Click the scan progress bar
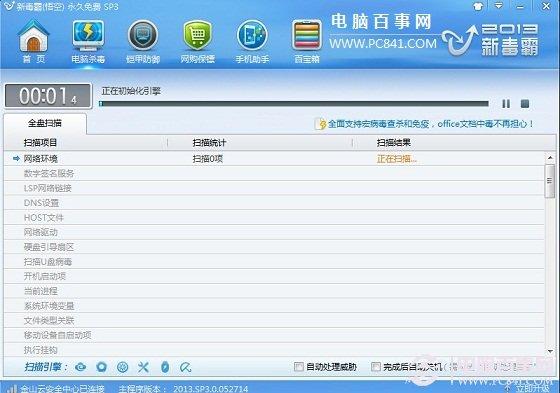This screenshot has width=560, height=393. (294, 104)
